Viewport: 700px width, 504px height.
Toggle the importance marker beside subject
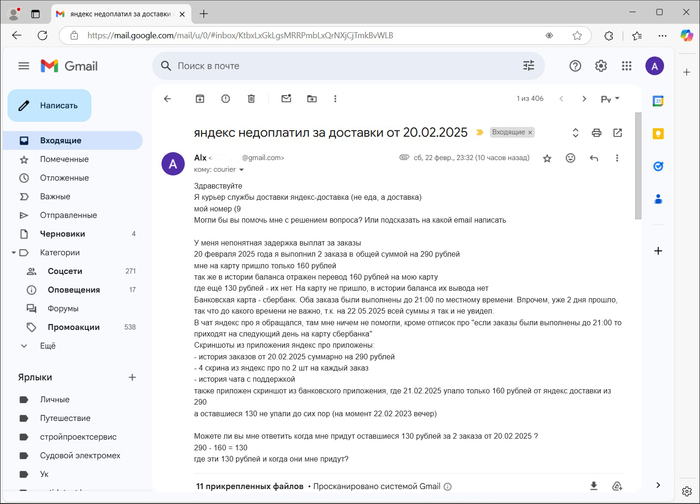point(480,132)
